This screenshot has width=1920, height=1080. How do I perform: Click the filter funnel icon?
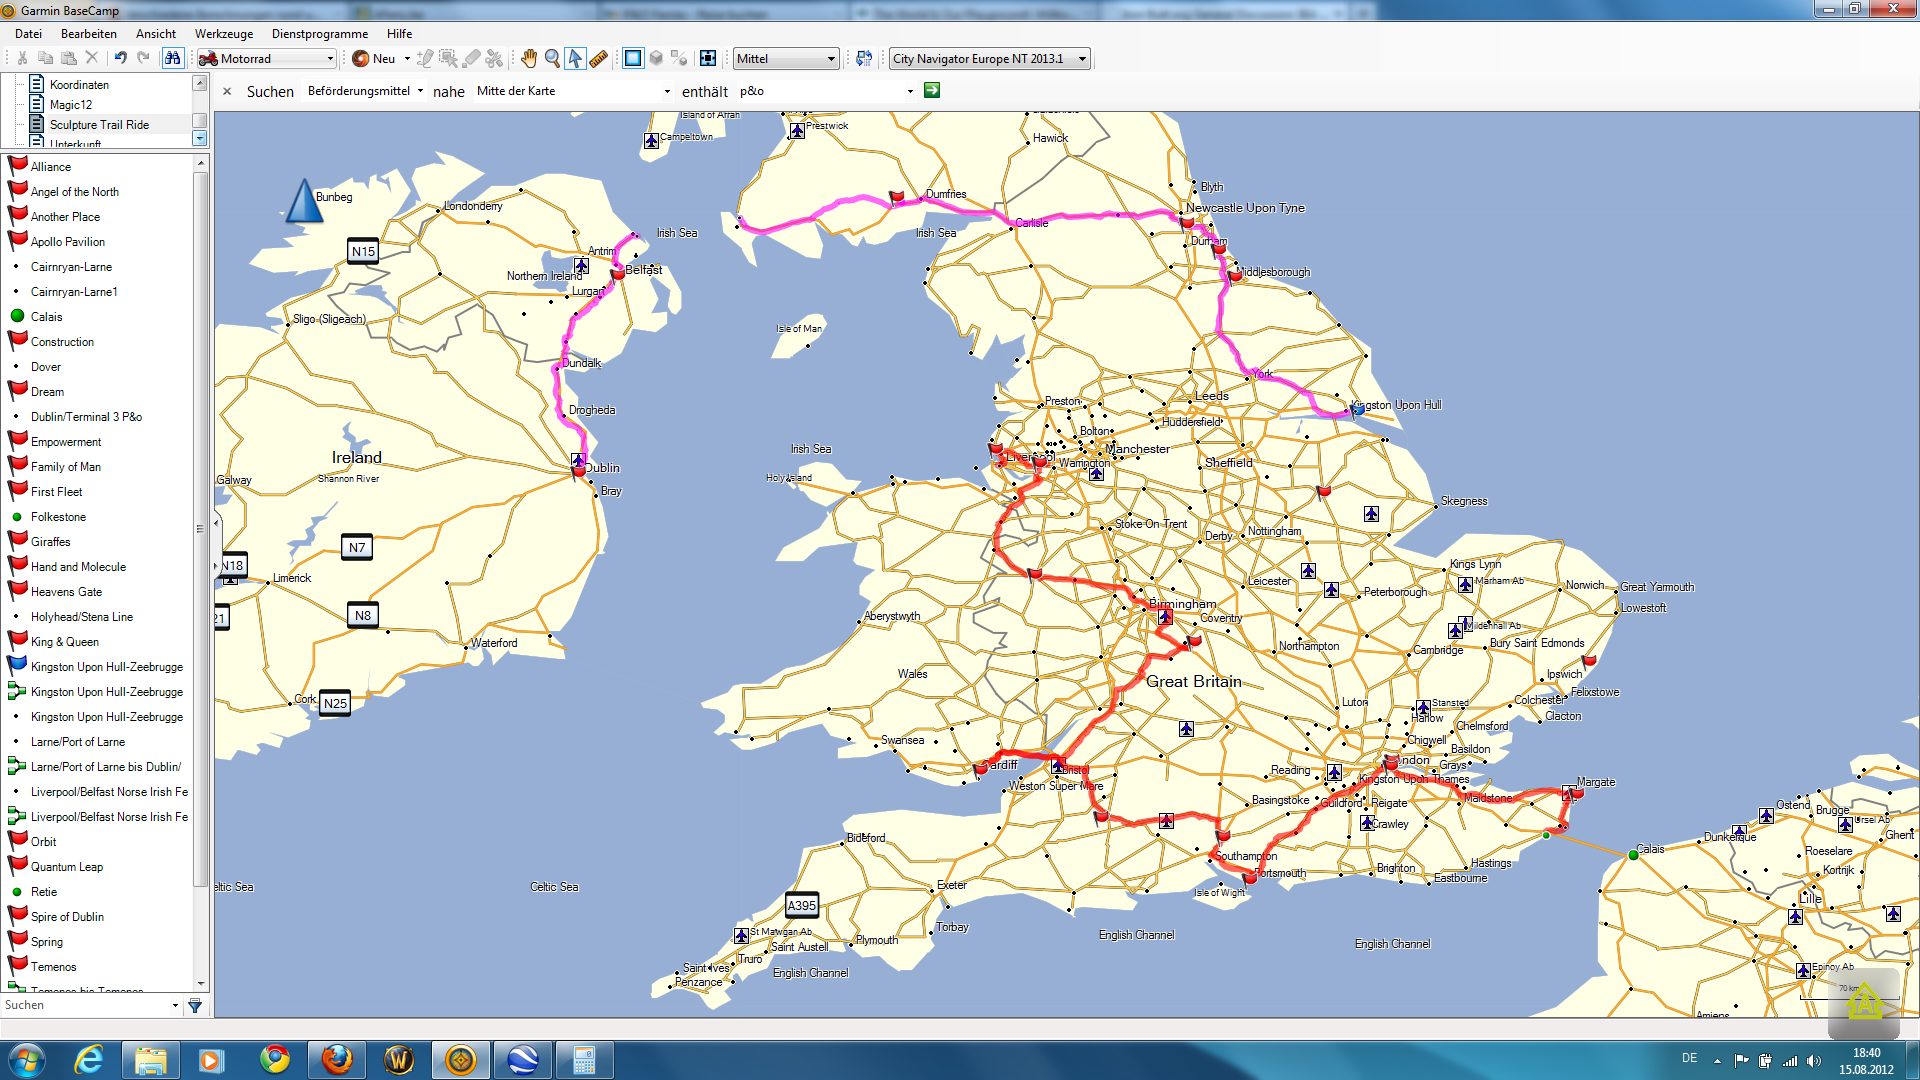(195, 1006)
